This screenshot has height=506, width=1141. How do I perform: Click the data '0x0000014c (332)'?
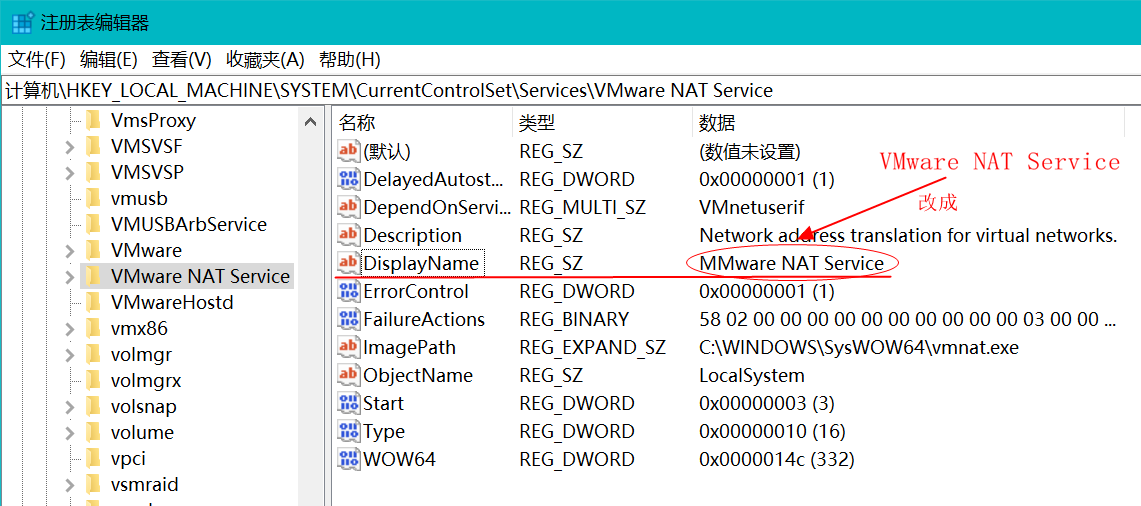tap(776, 459)
